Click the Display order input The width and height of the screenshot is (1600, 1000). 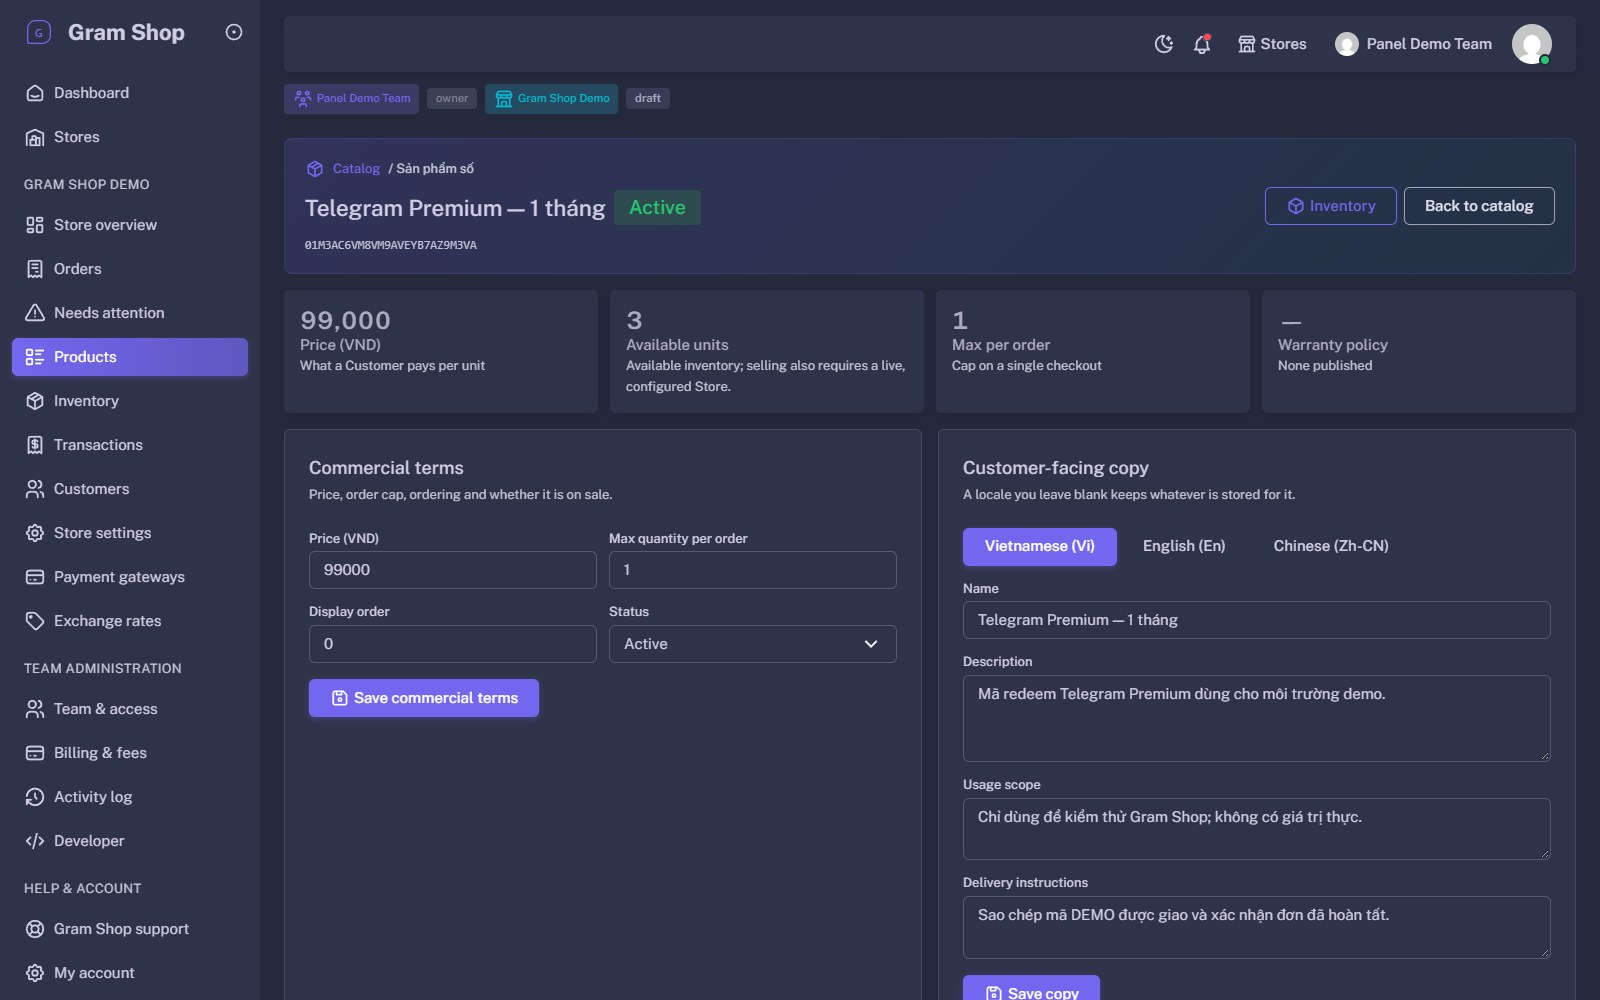point(453,644)
